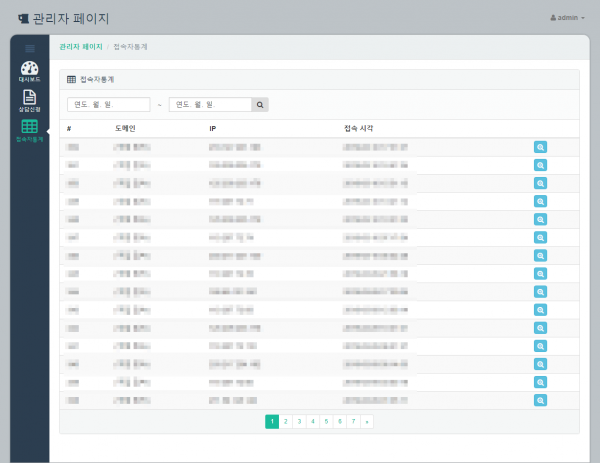
Task: Go to pagination page 1
Action: coord(272,422)
